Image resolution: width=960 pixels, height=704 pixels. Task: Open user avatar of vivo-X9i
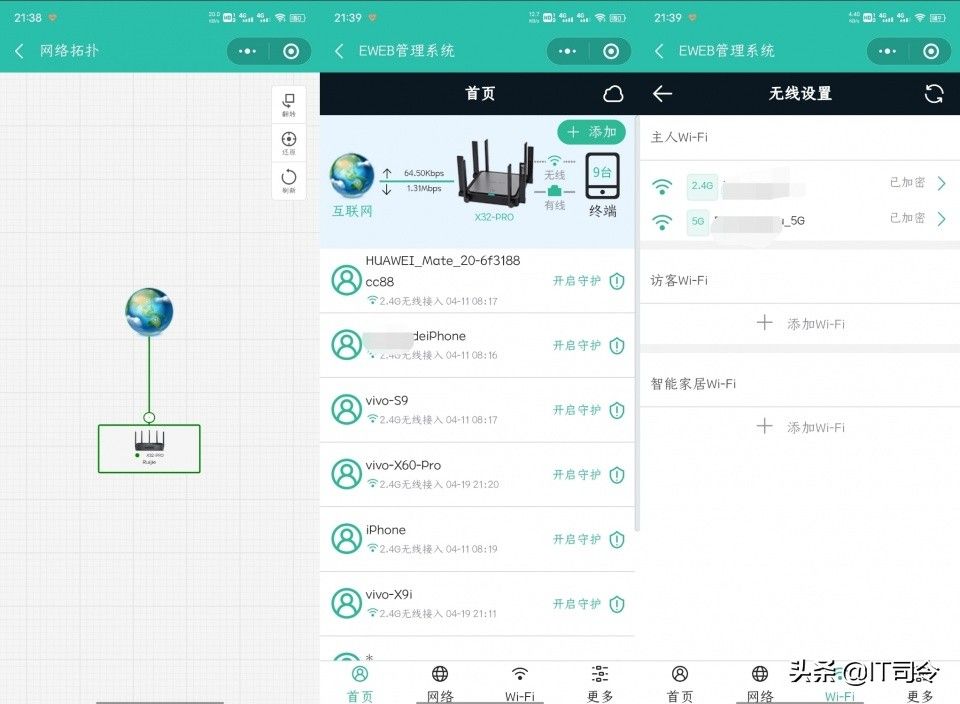[x=347, y=603]
